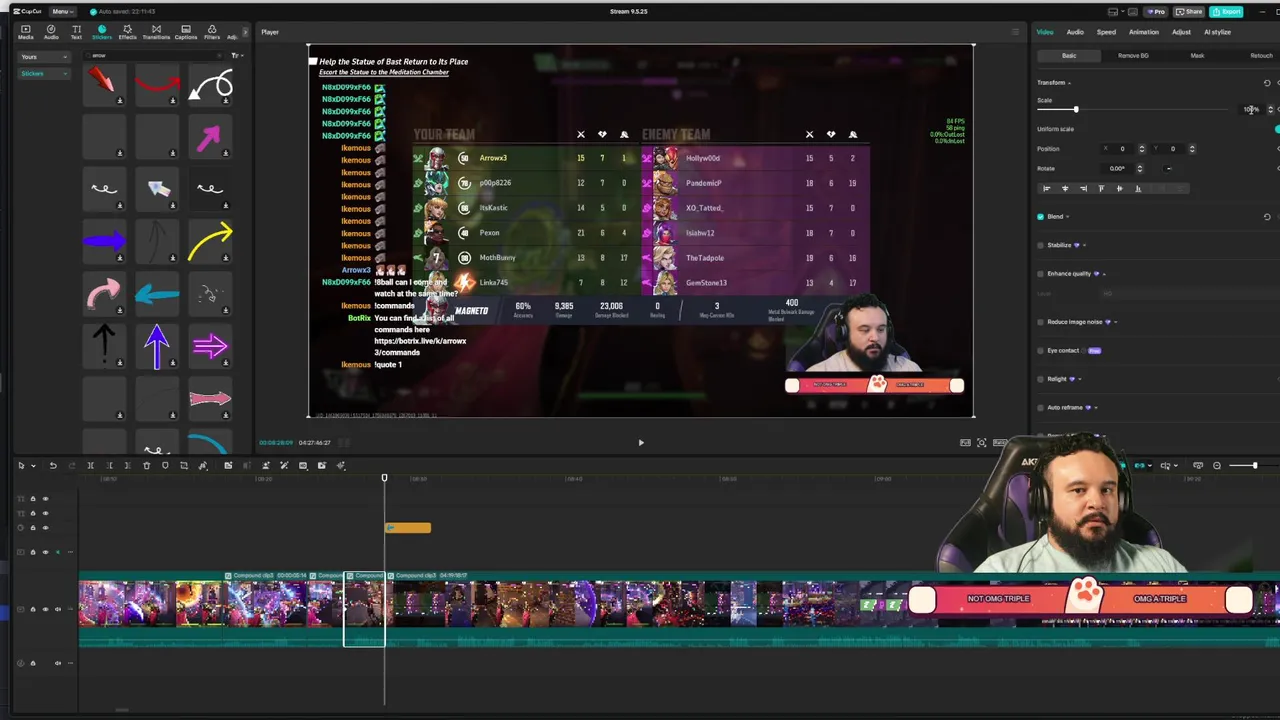The width and height of the screenshot is (1280, 720).
Task: Open the CapCut Menu dropdown
Action: pos(62,12)
